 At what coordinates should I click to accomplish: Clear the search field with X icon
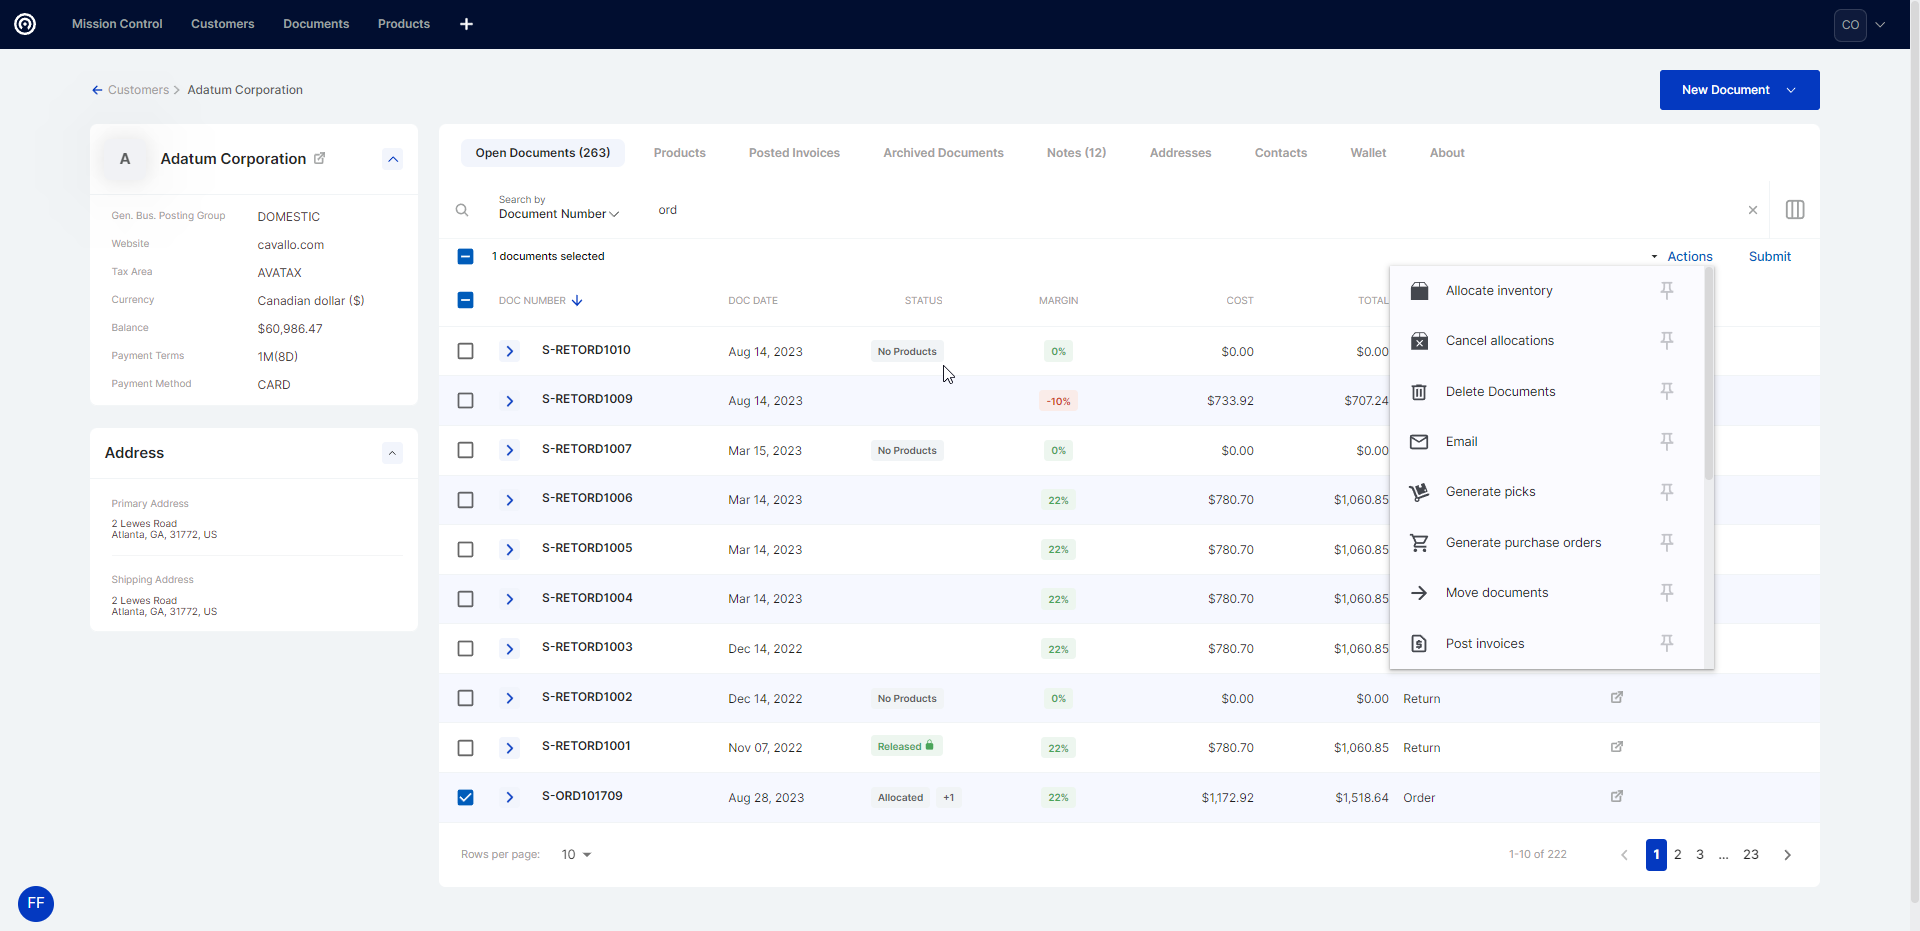click(x=1752, y=210)
